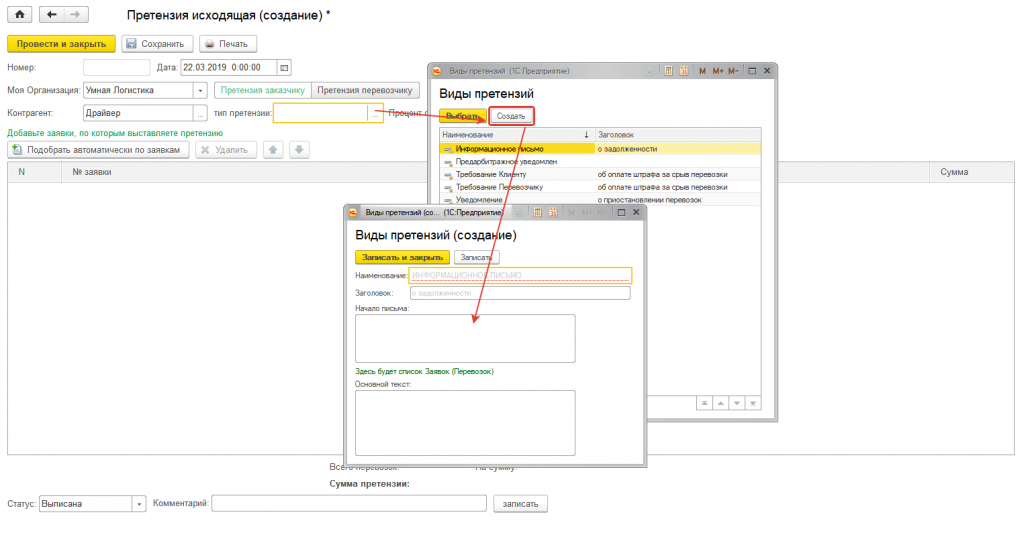Switch to Претензия перевозчику tab
This screenshot has height=543, width=1024.
(364, 90)
